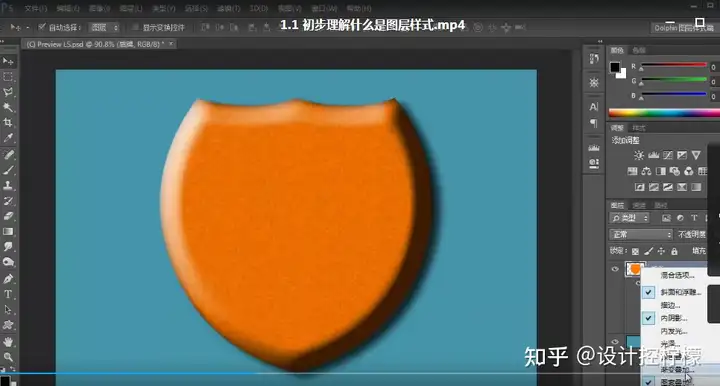Open the Character panel icon
Screen dimensions: 720x386
pos(594,107)
